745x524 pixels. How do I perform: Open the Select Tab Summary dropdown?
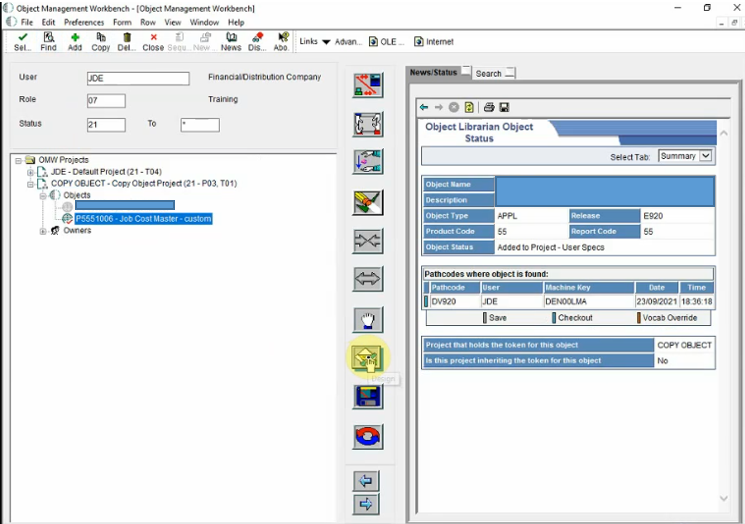[x=706, y=156]
